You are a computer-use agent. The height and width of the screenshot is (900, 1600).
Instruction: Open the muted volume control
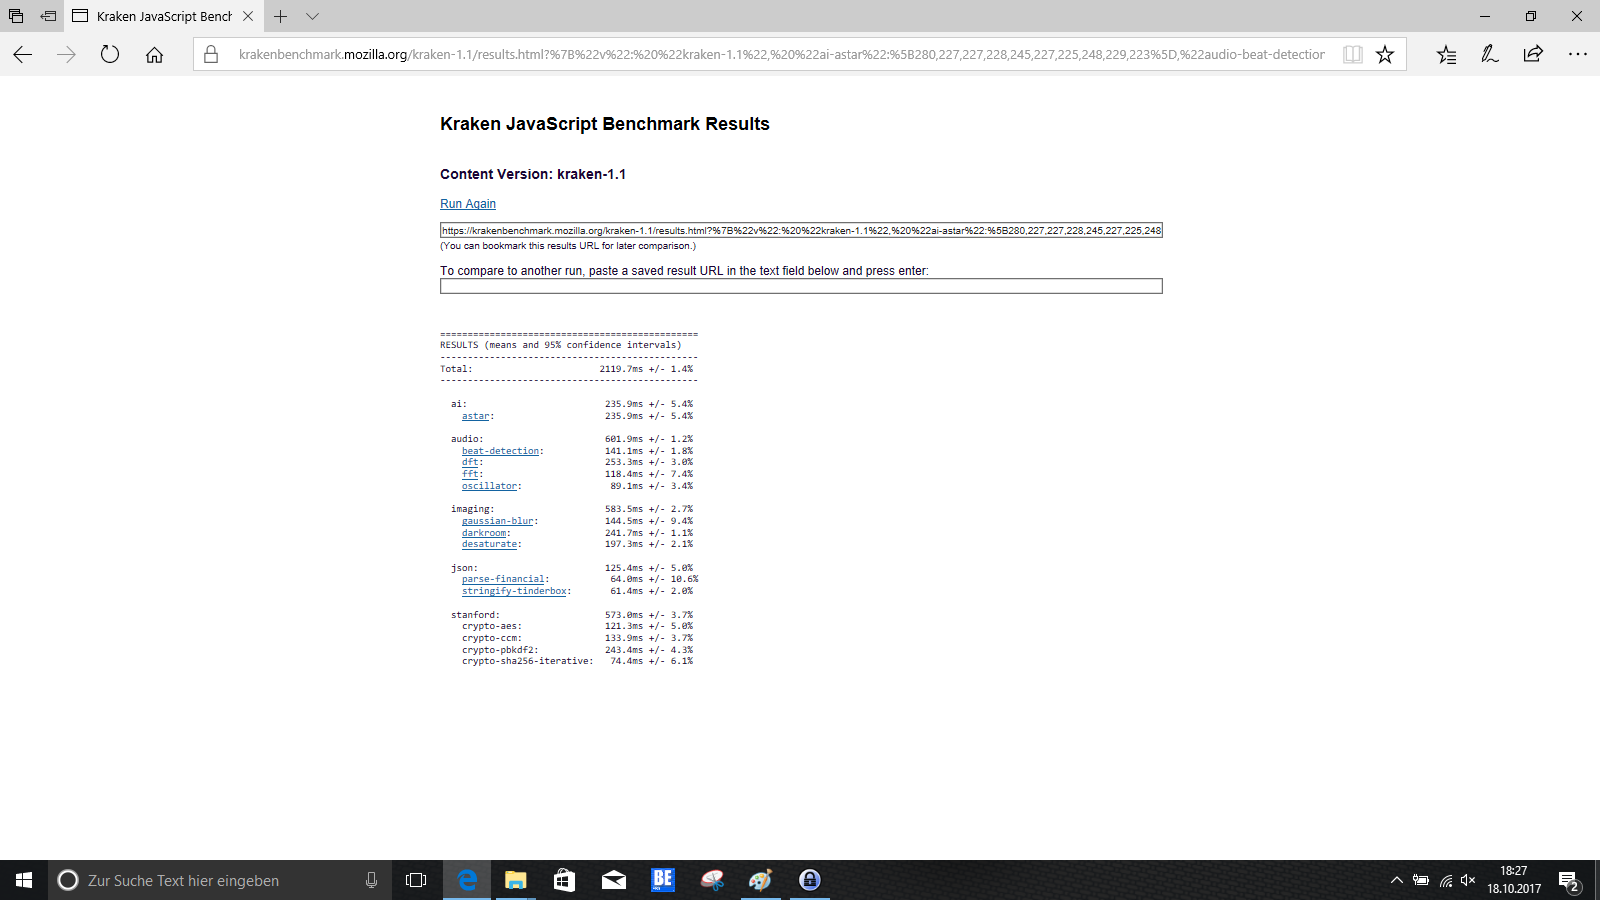coord(1468,880)
